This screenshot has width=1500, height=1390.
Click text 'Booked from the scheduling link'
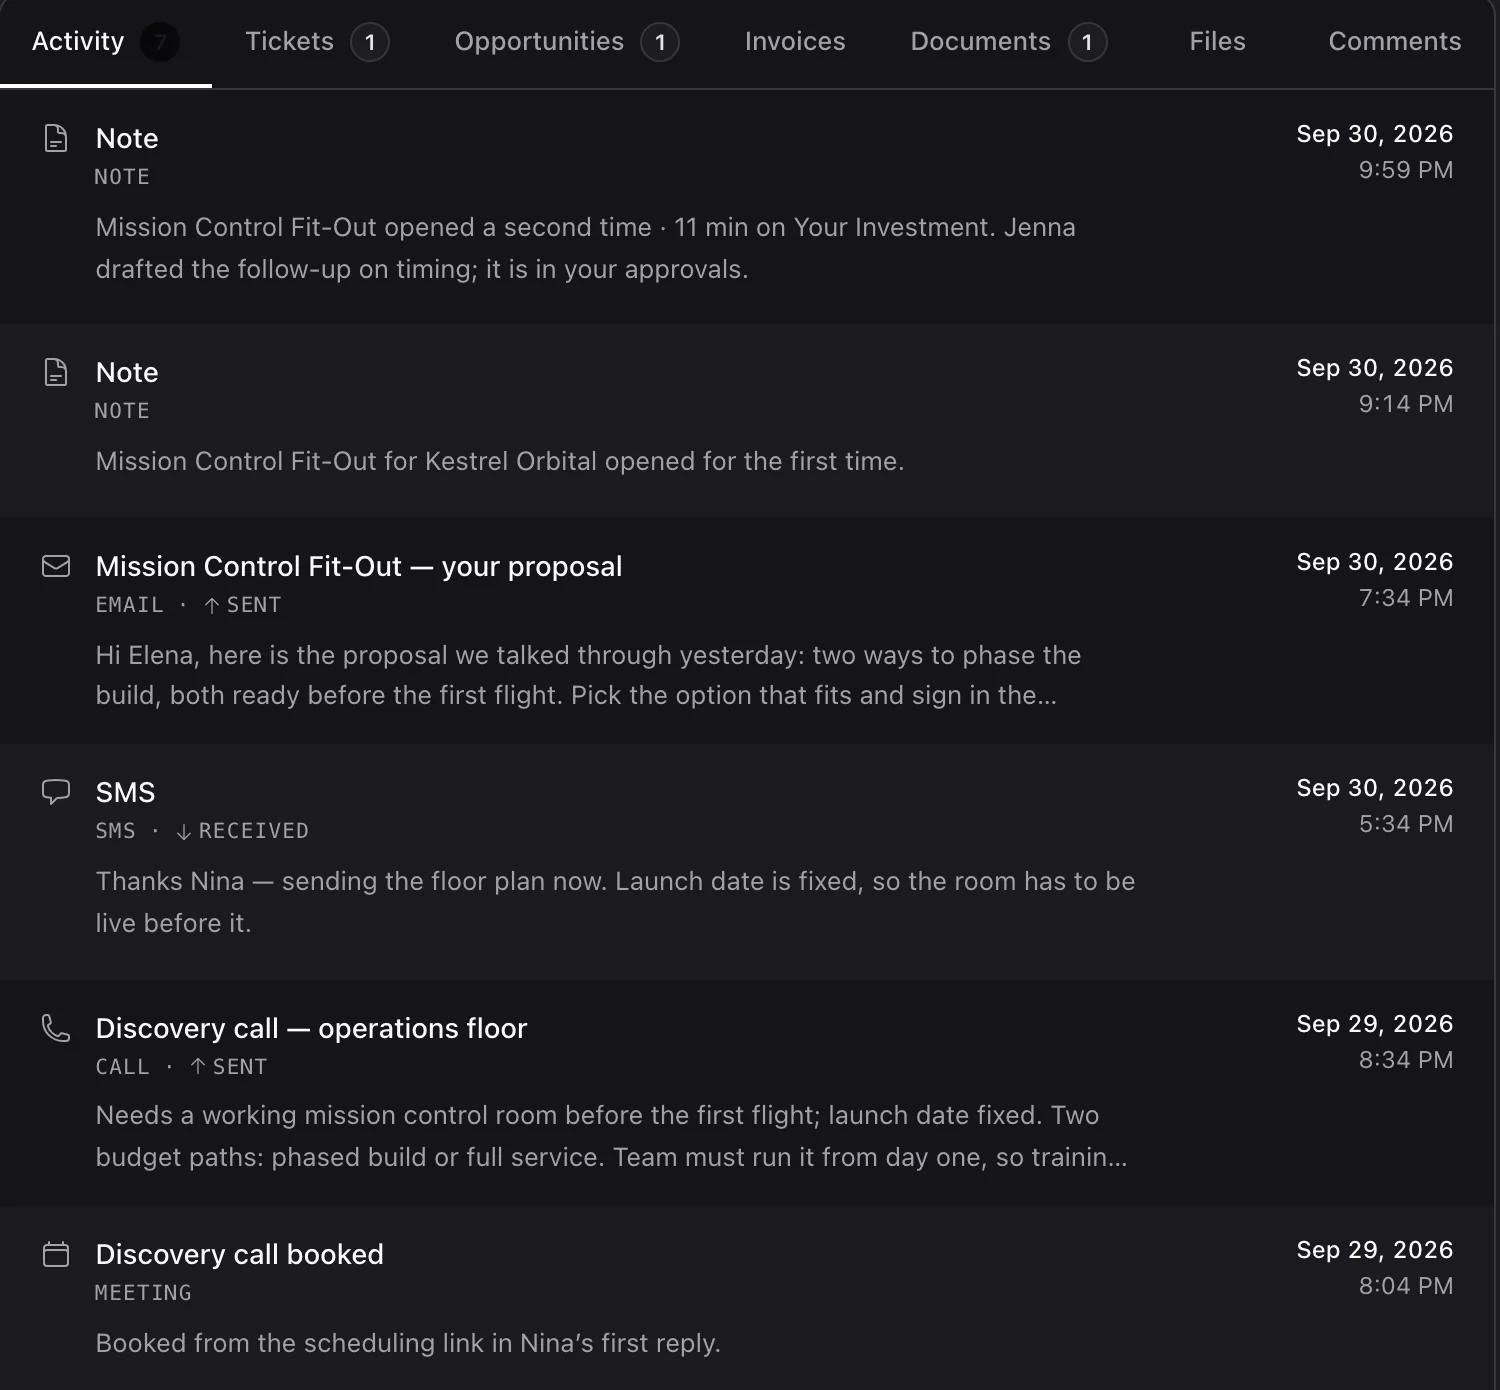tap(408, 1343)
